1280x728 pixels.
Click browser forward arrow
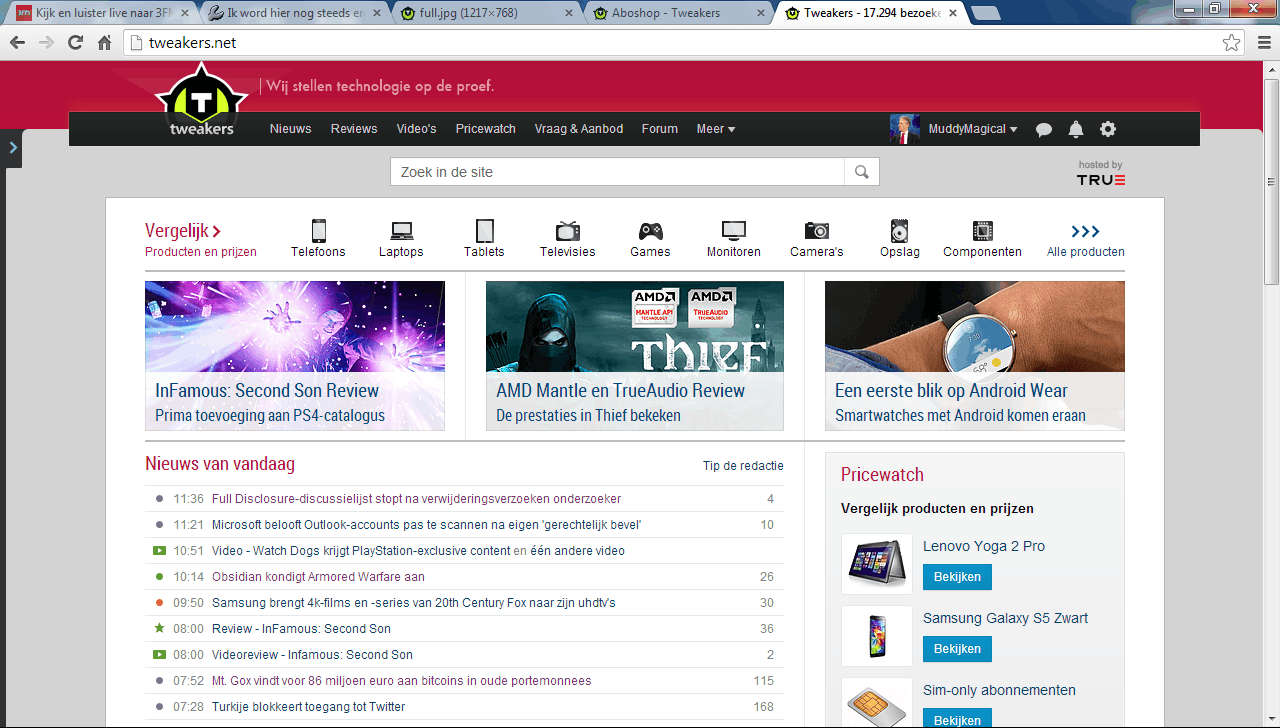[46, 43]
